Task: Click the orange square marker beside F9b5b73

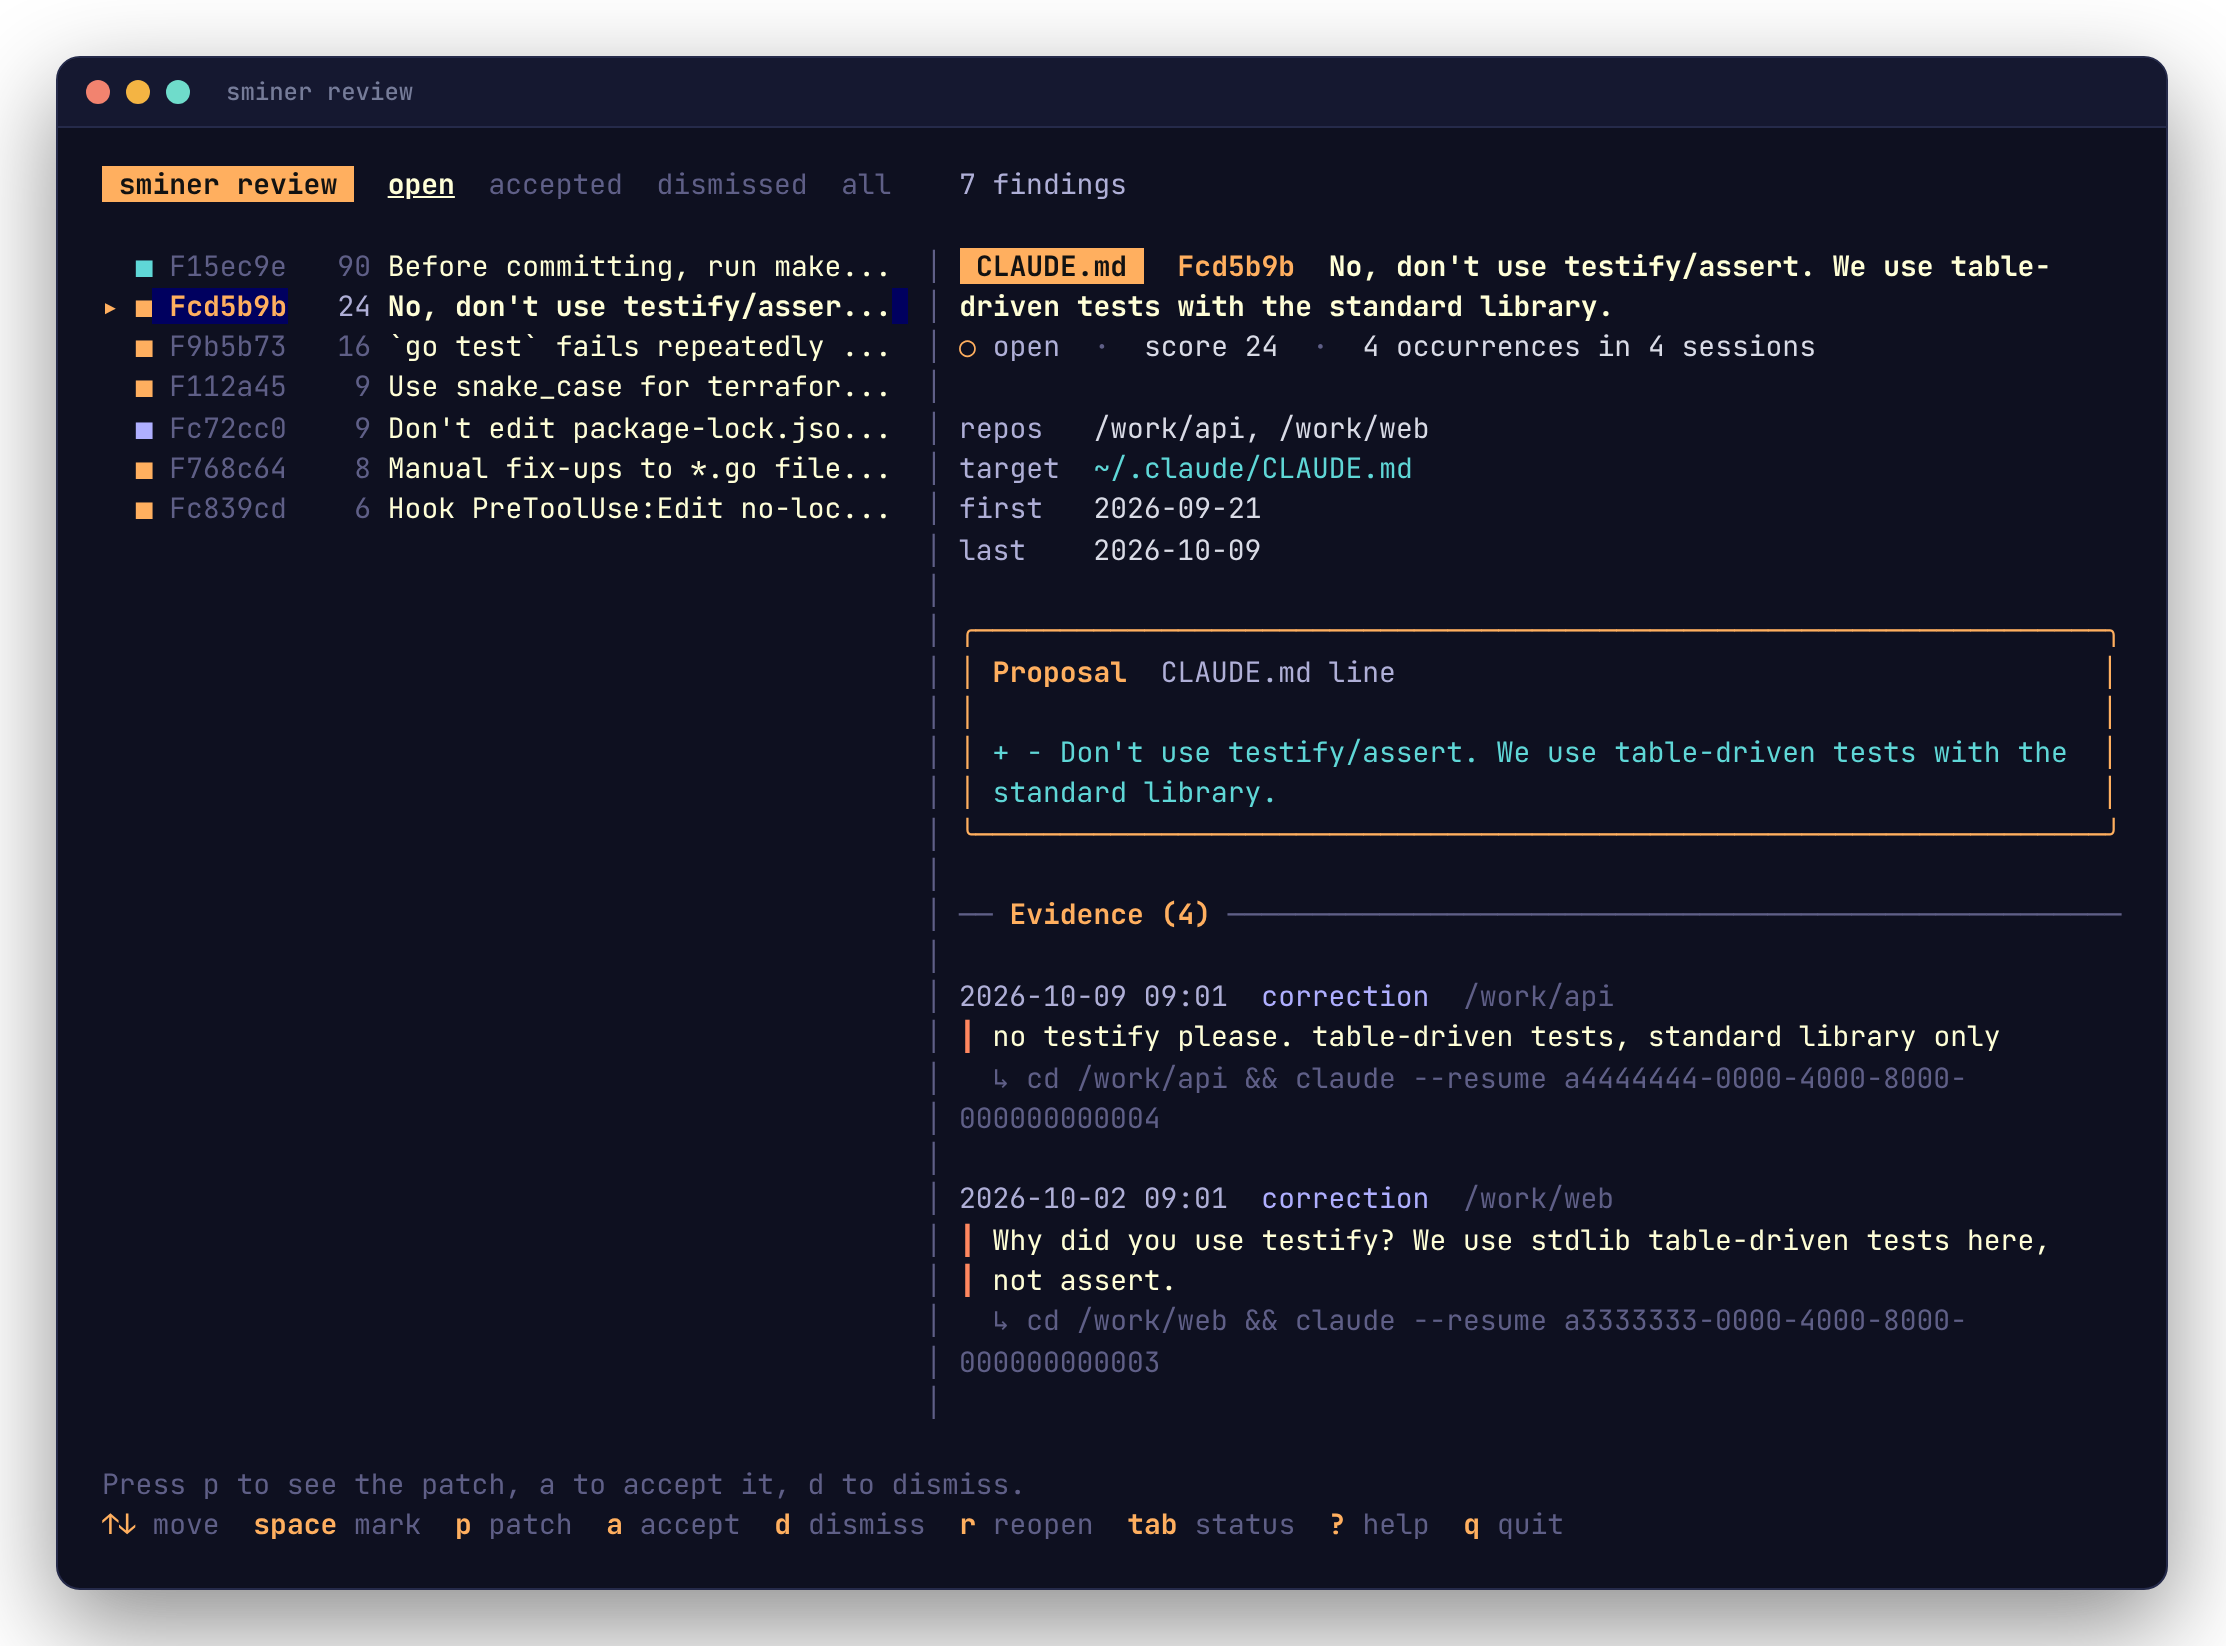Action: click(x=144, y=348)
